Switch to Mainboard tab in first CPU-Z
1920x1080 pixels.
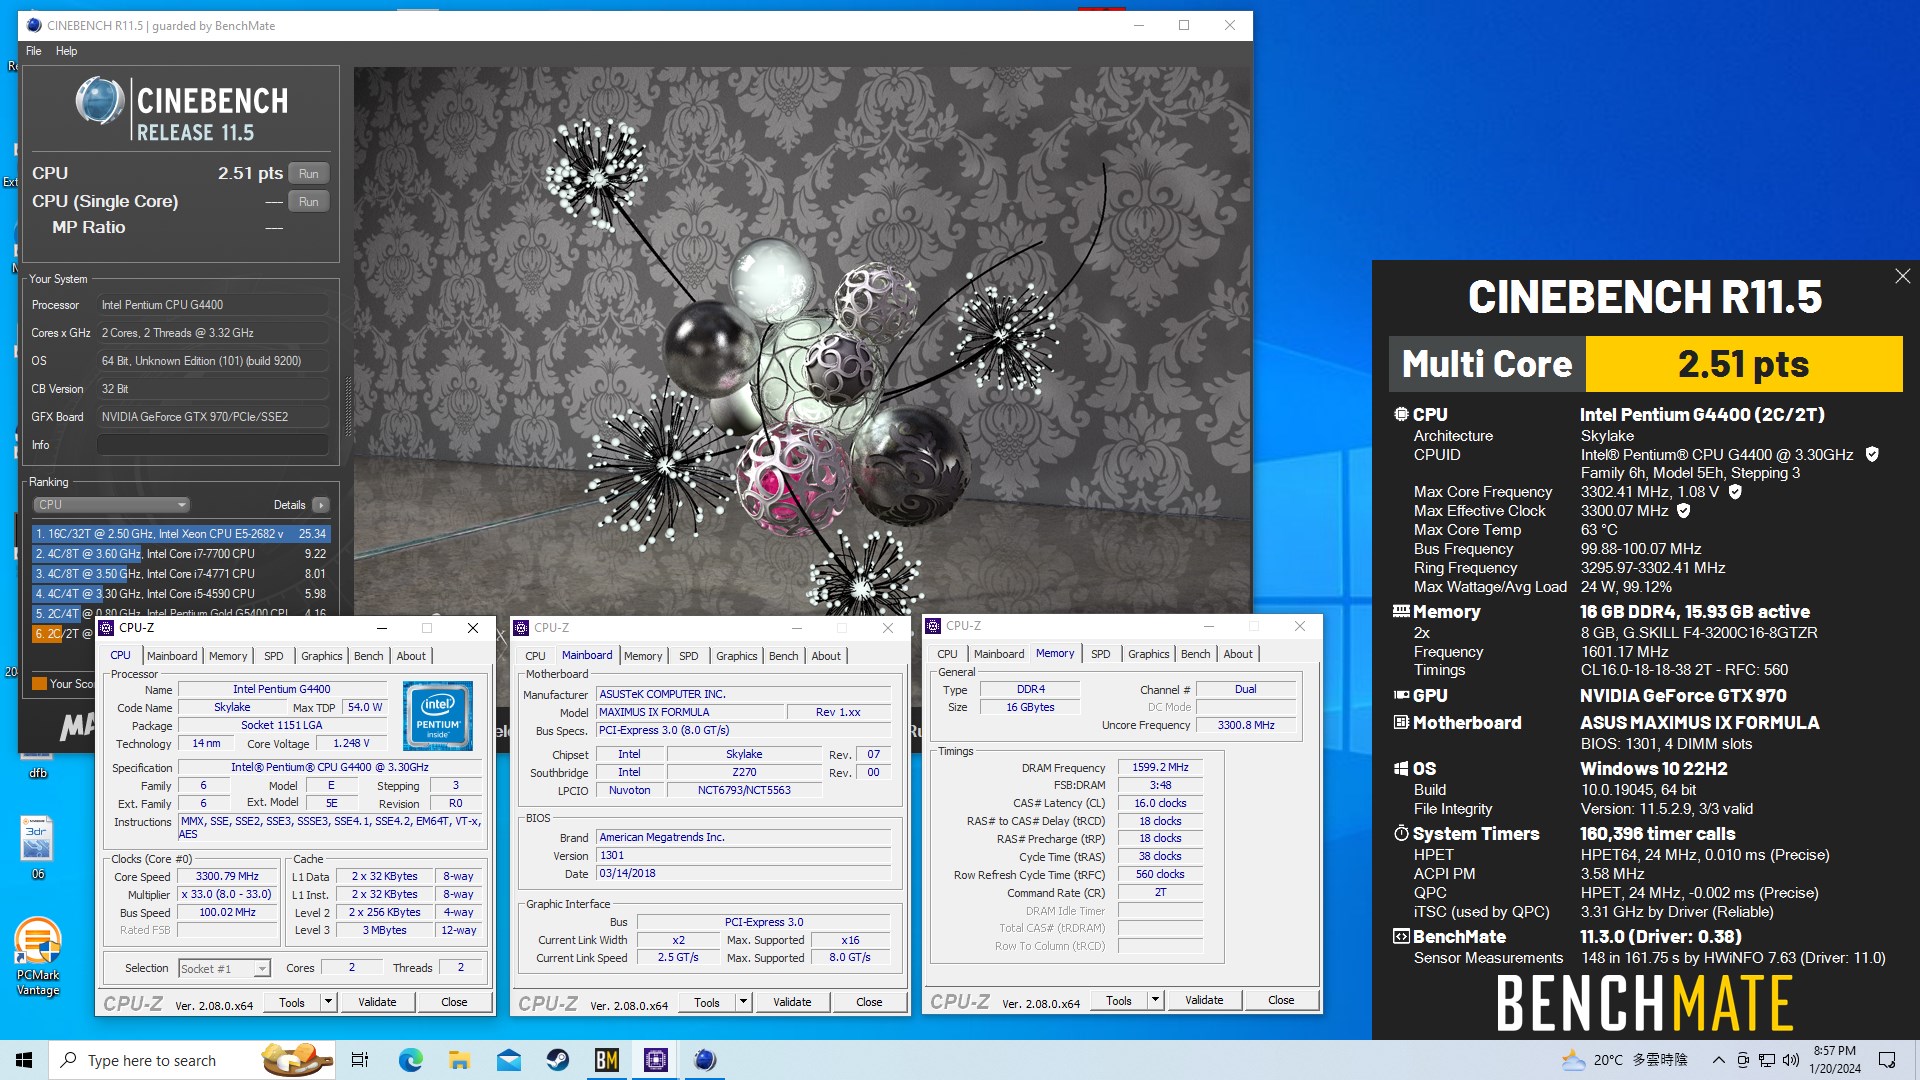(x=172, y=656)
